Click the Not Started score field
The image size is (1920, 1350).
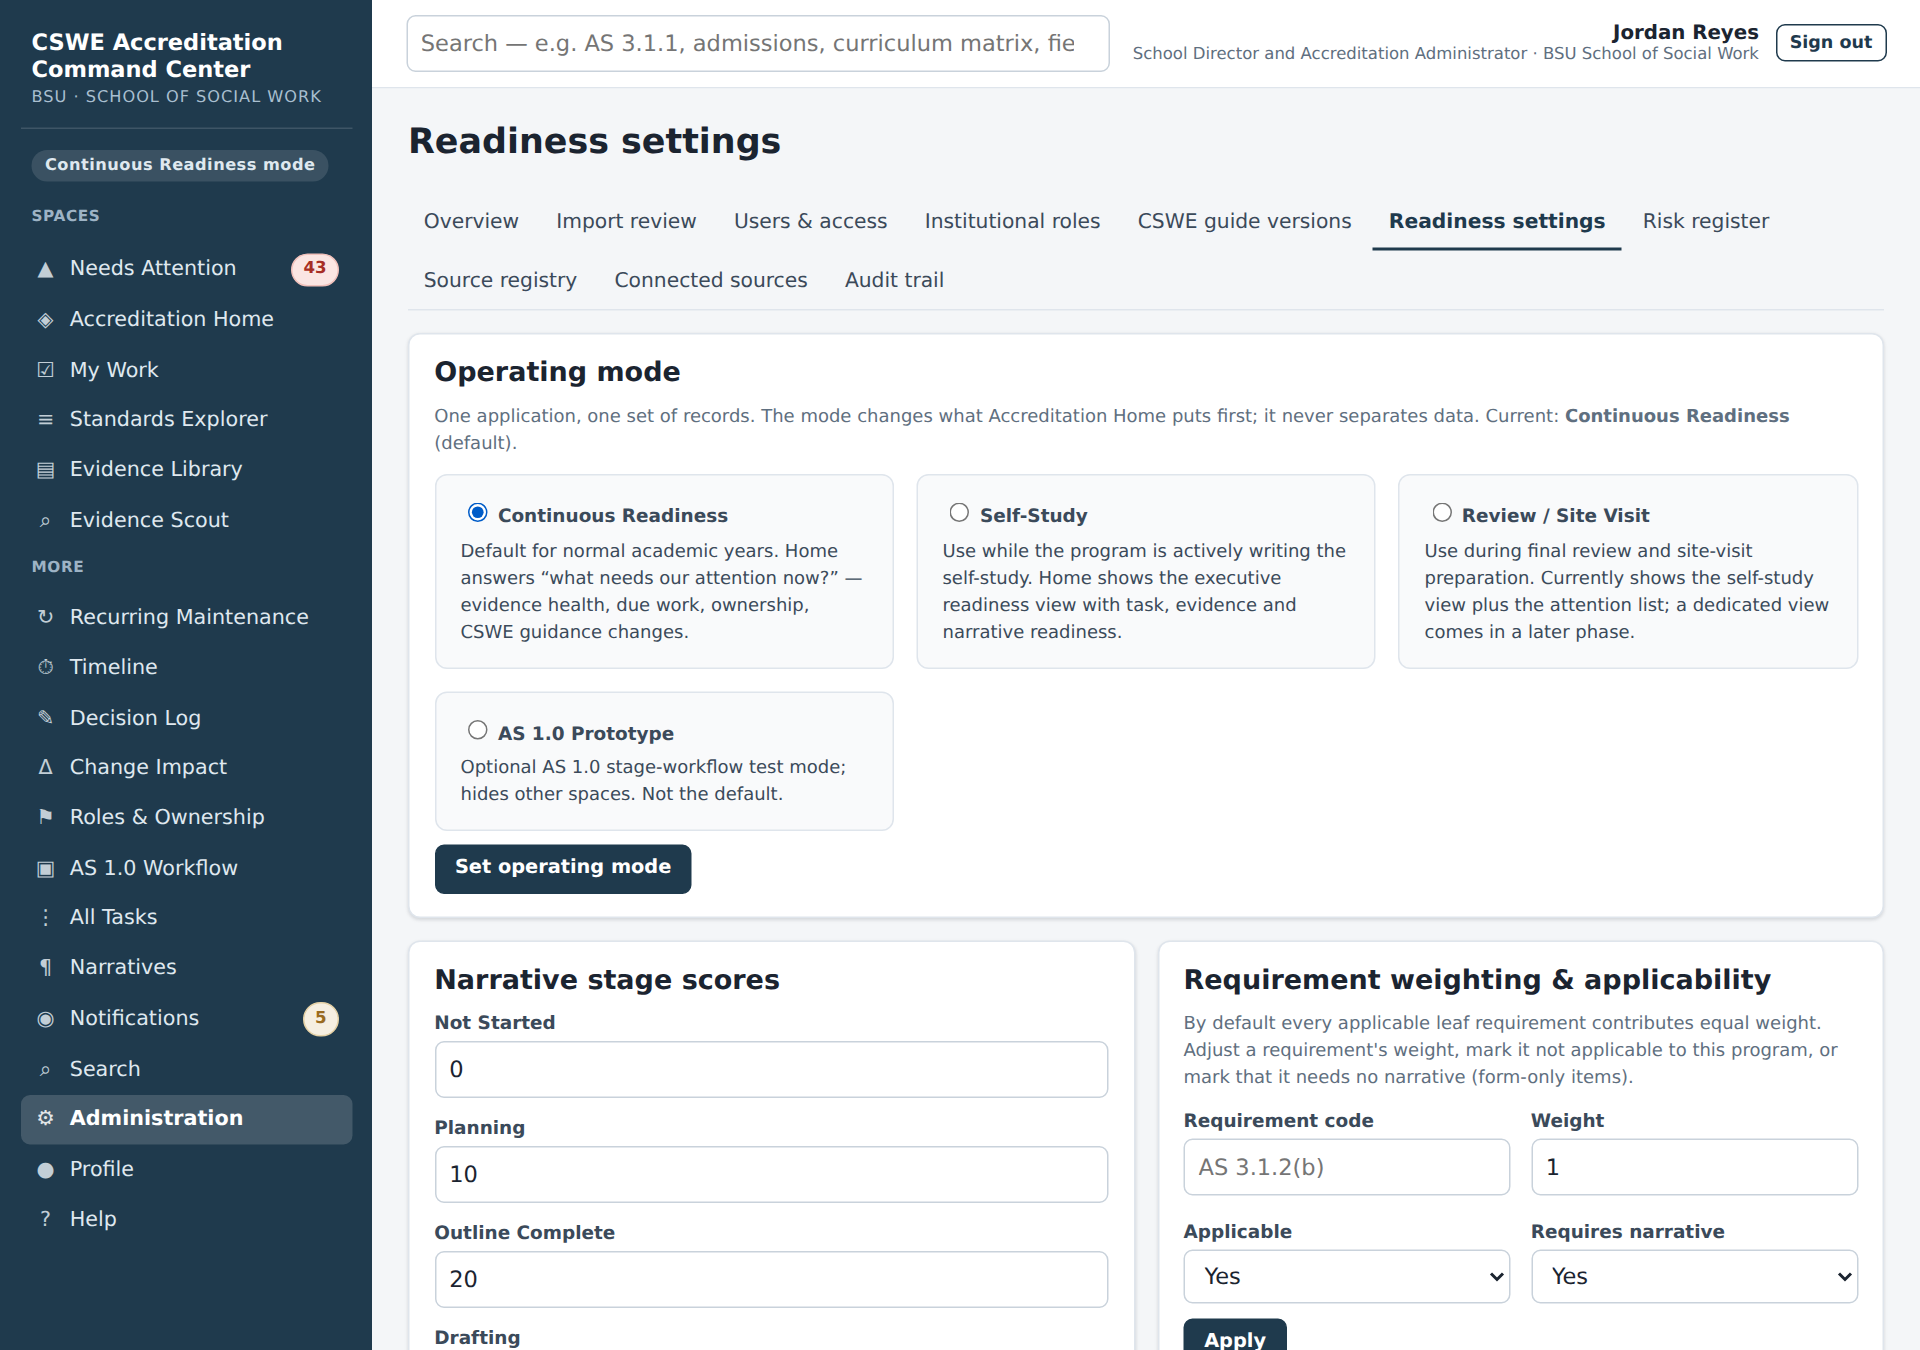[771, 1070]
